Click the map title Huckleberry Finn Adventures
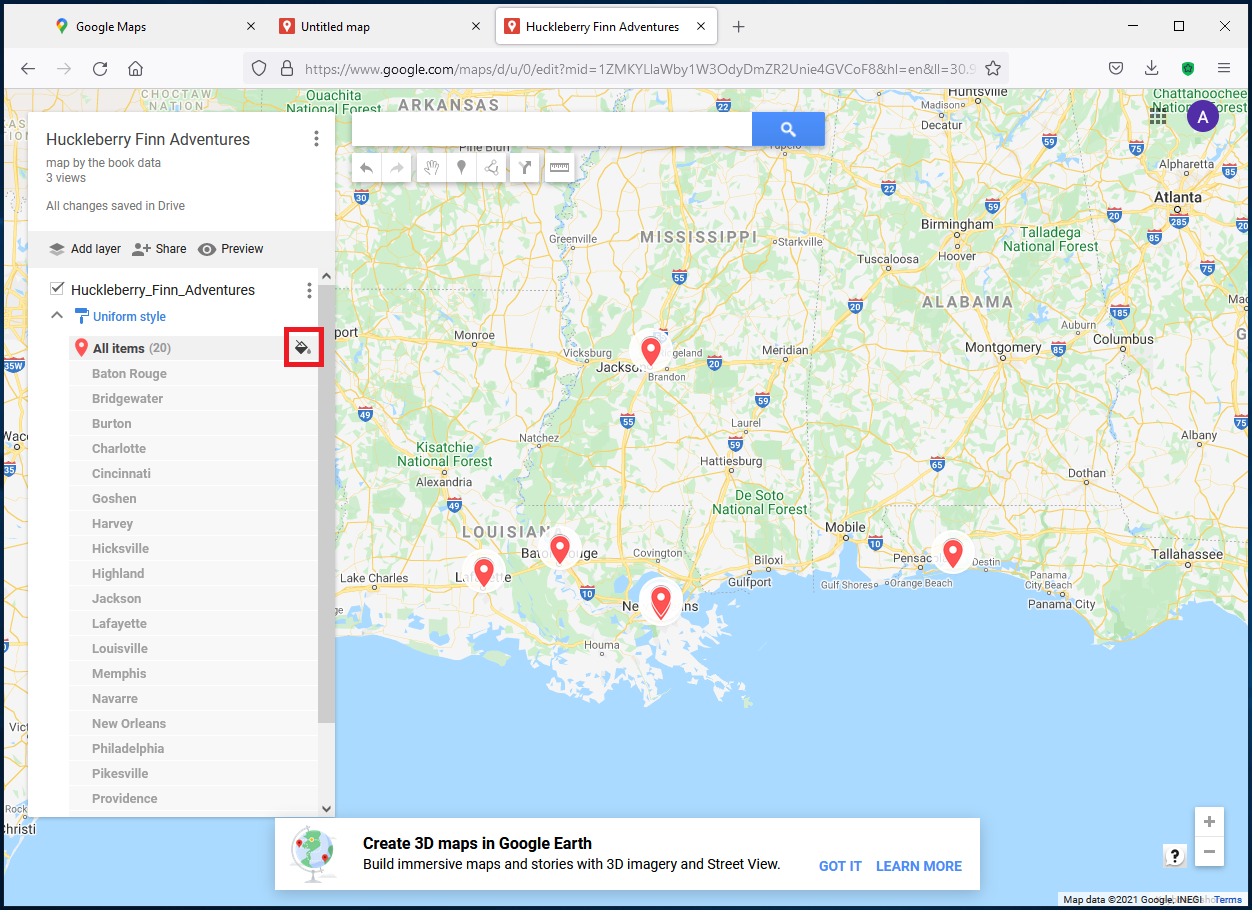 148,140
